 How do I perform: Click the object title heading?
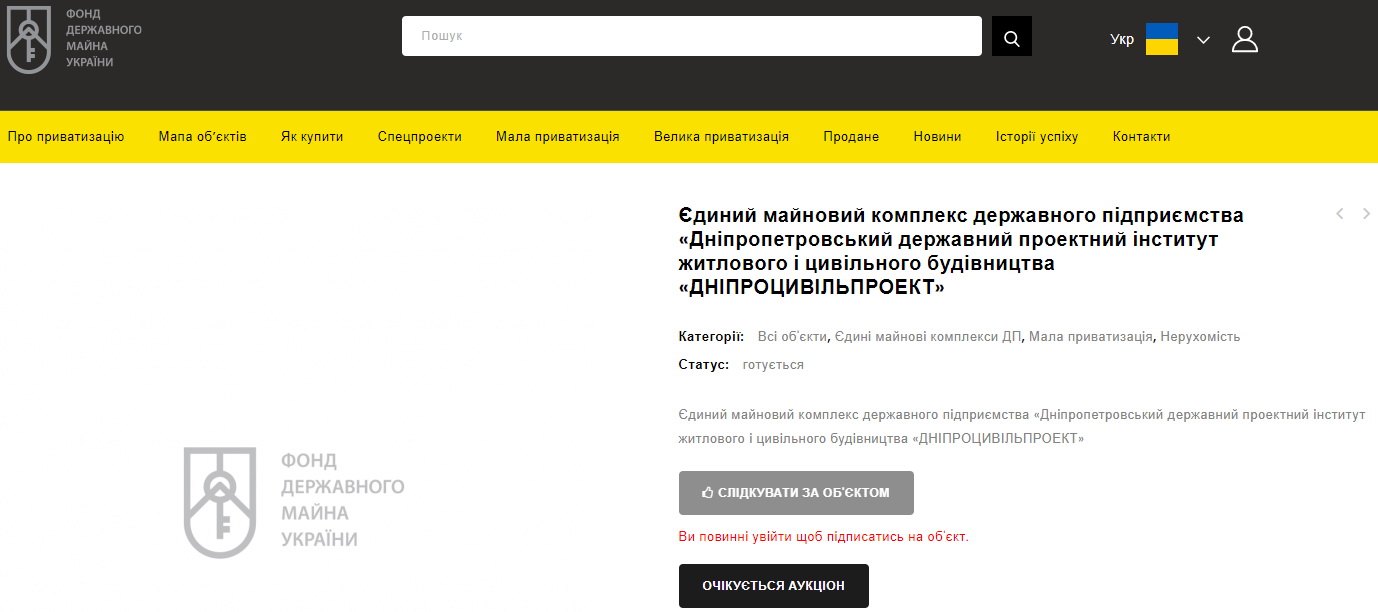(961, 252)
